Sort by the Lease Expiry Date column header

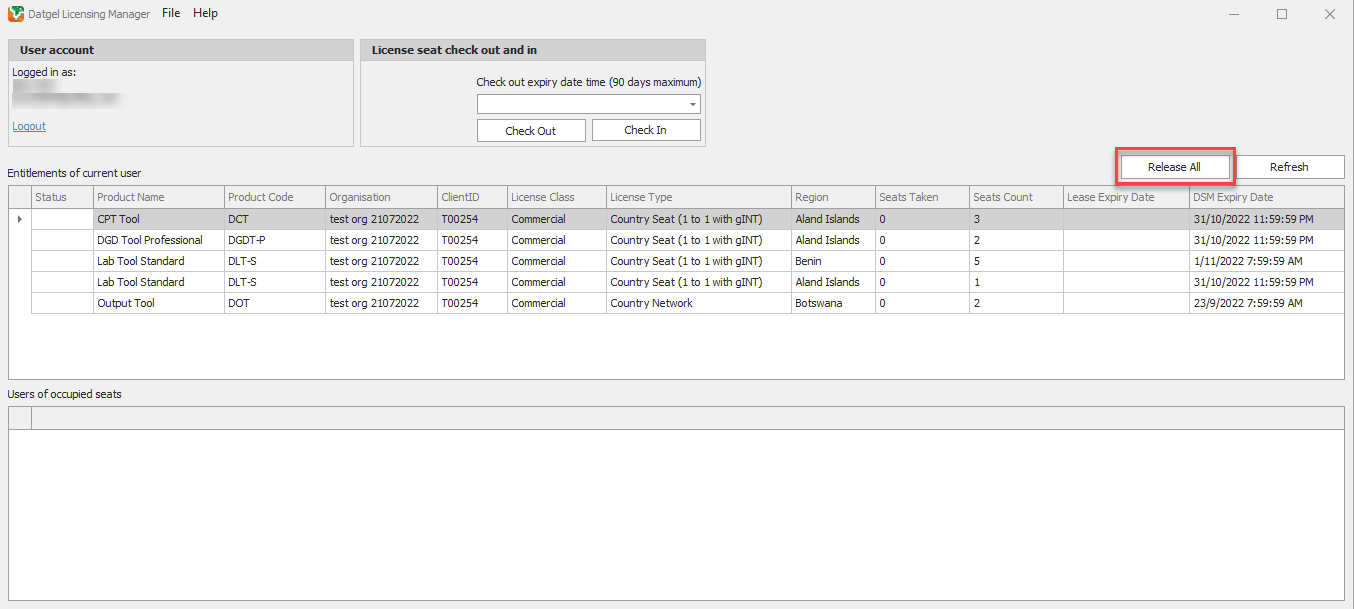point(1125,197)
